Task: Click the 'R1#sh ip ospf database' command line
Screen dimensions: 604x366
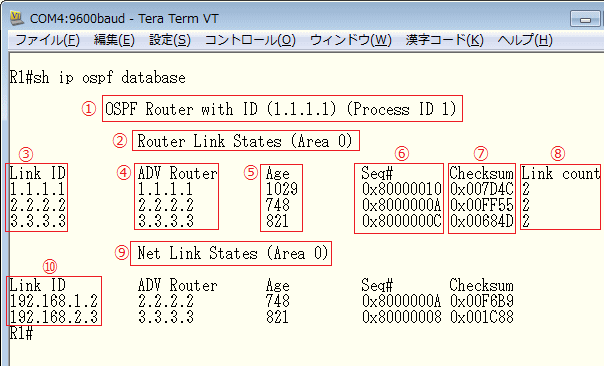Action: click(x=97, y=78)
